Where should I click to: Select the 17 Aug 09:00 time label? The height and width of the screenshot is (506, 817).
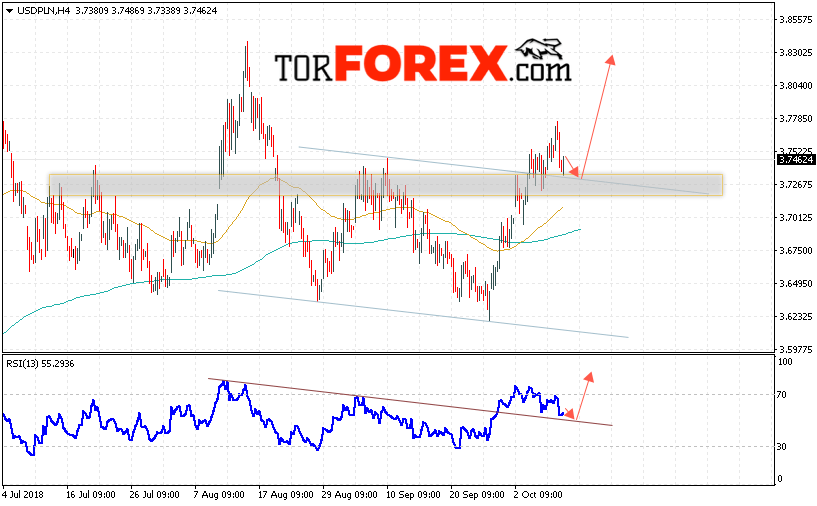286,494
